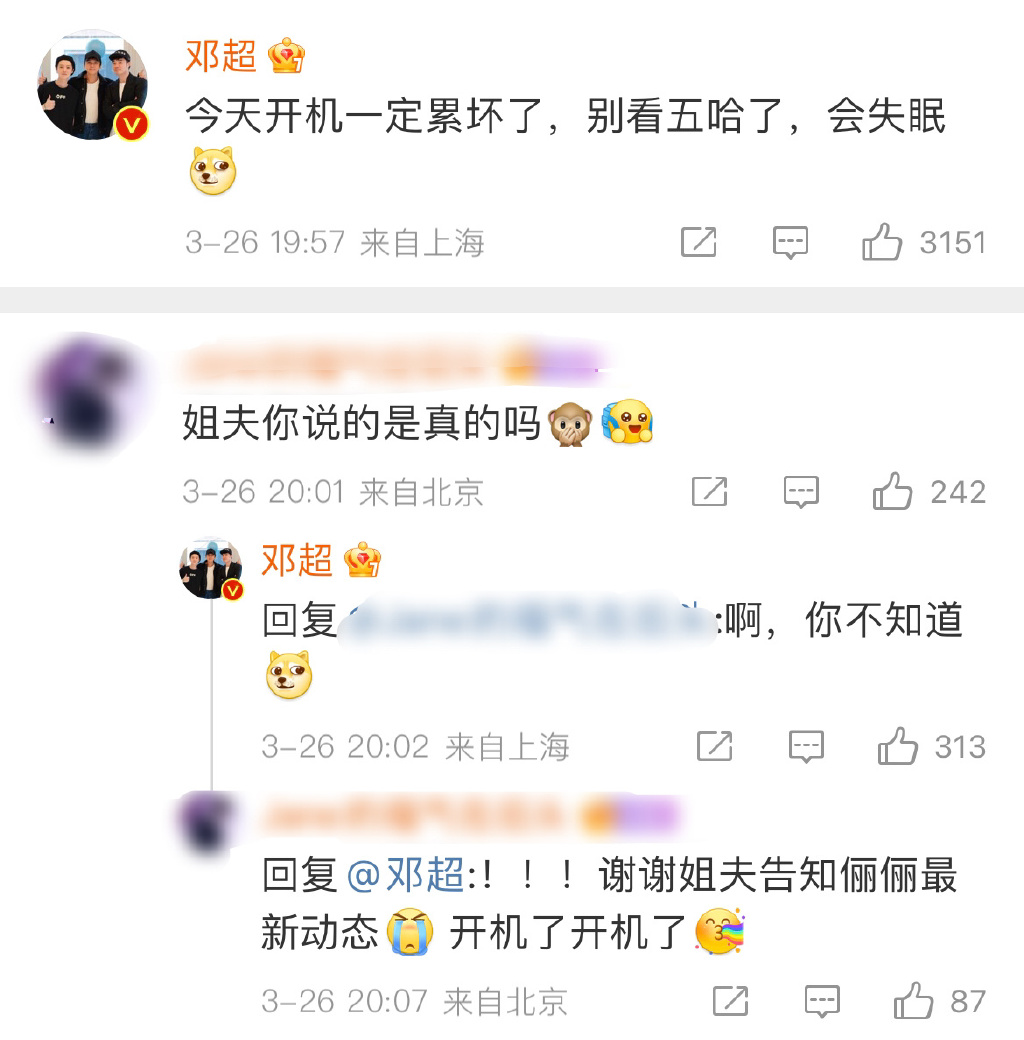Open 邓超's profile from top username
1024x1040 pixels.
[221, 56]
